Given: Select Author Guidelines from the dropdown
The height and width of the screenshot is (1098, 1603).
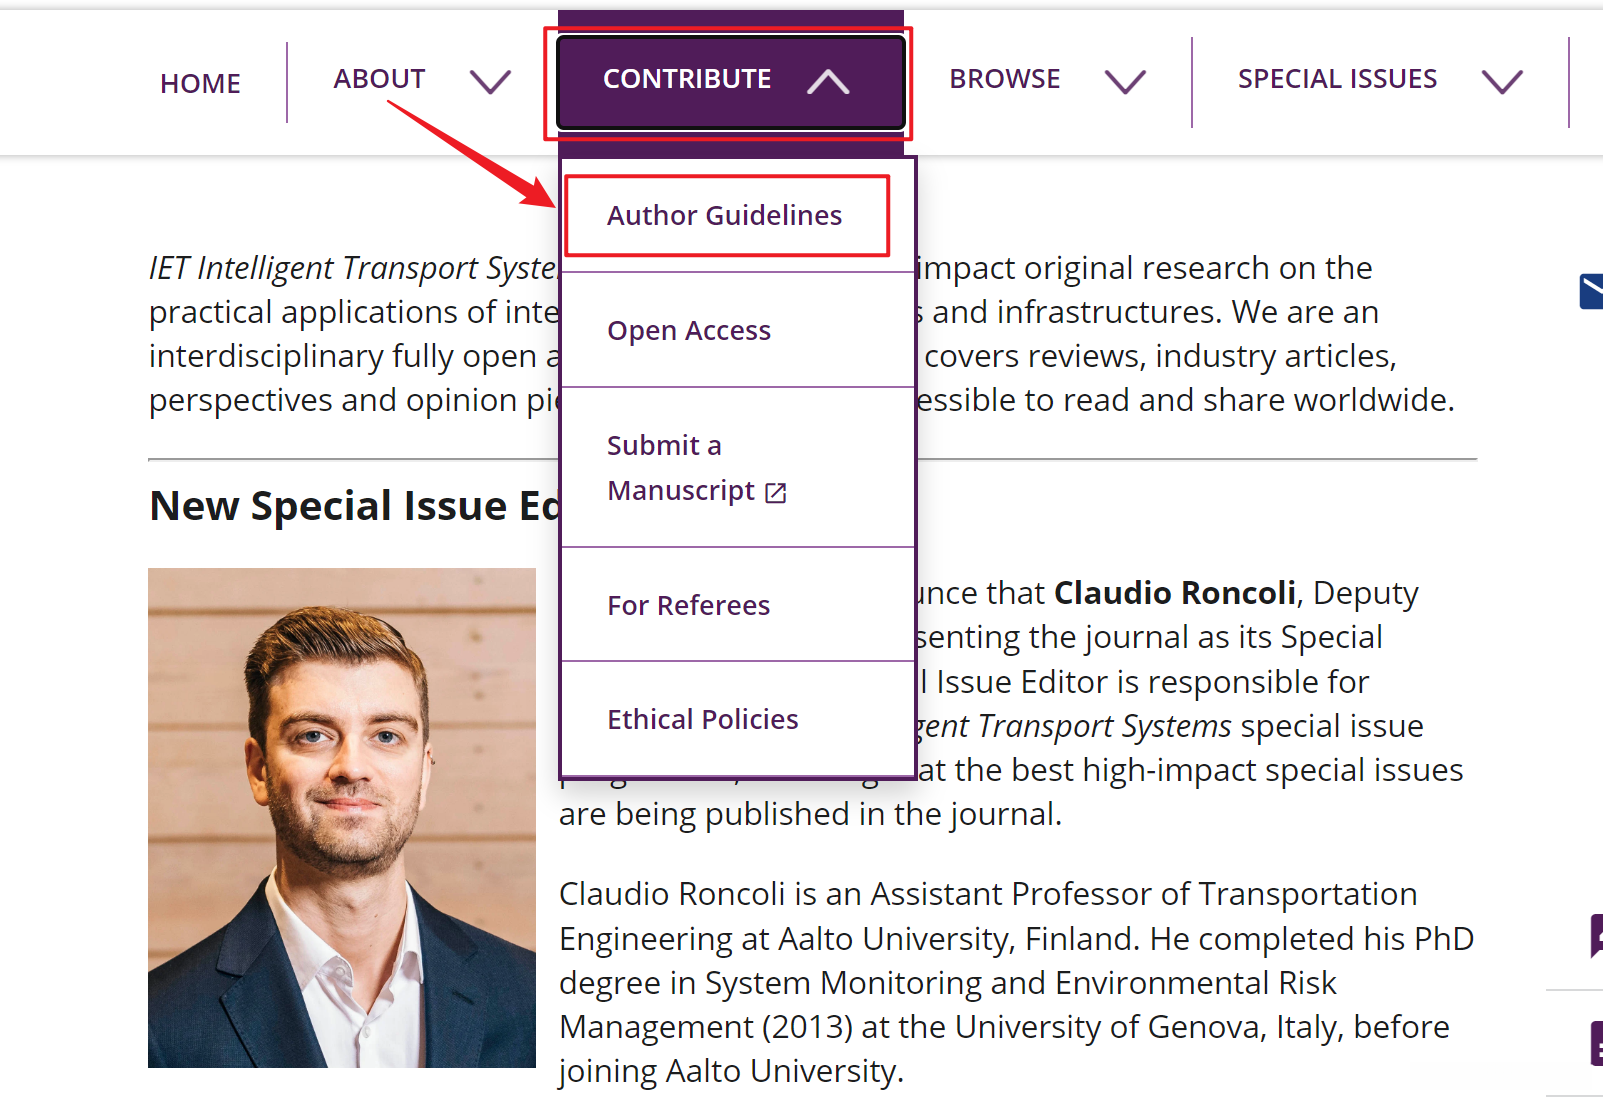Looking at the screenshot, I should click(x=725, y=215).
